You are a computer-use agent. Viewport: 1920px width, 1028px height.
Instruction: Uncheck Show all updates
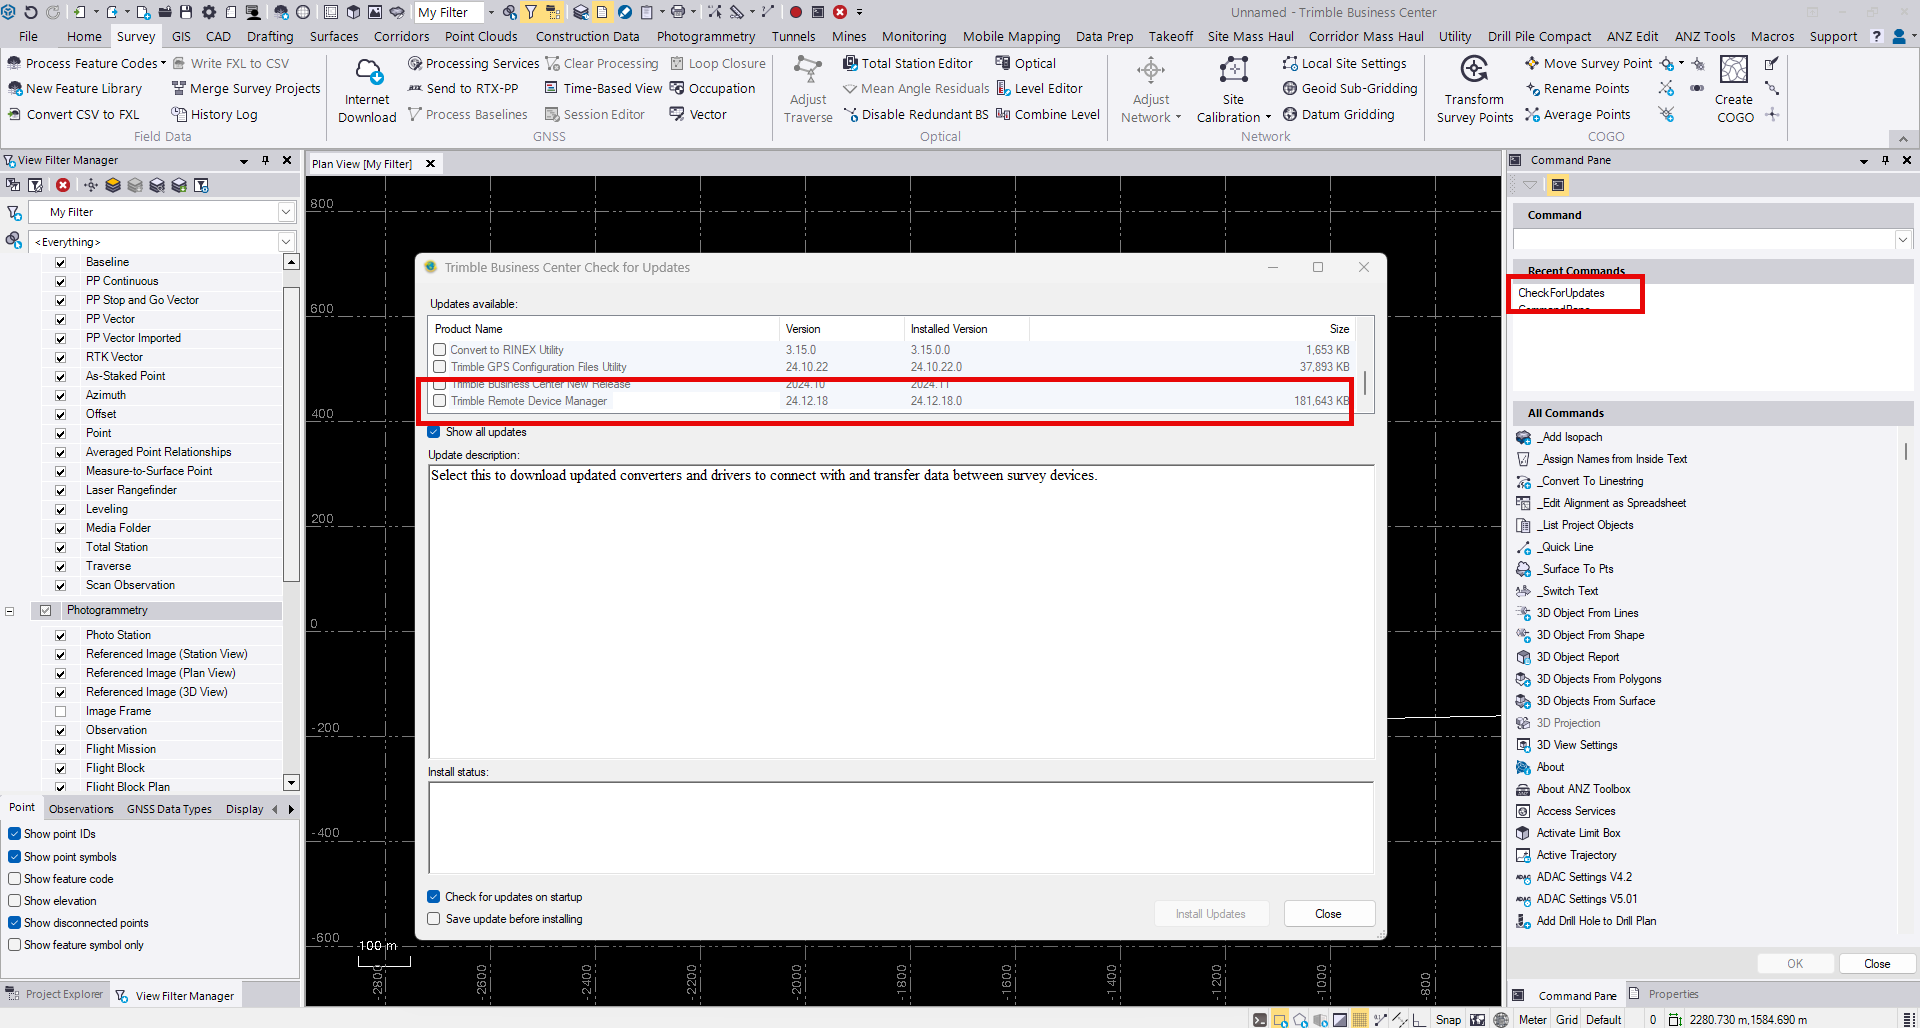(434, 432)
